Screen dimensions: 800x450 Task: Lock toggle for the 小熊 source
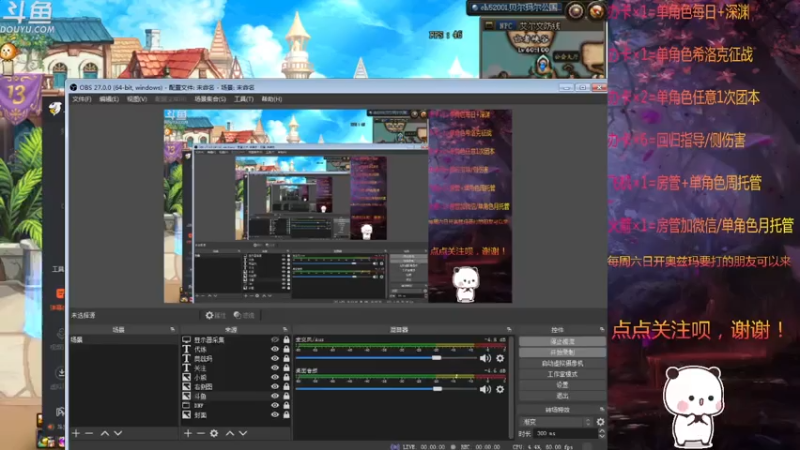(x=286, y=378)
